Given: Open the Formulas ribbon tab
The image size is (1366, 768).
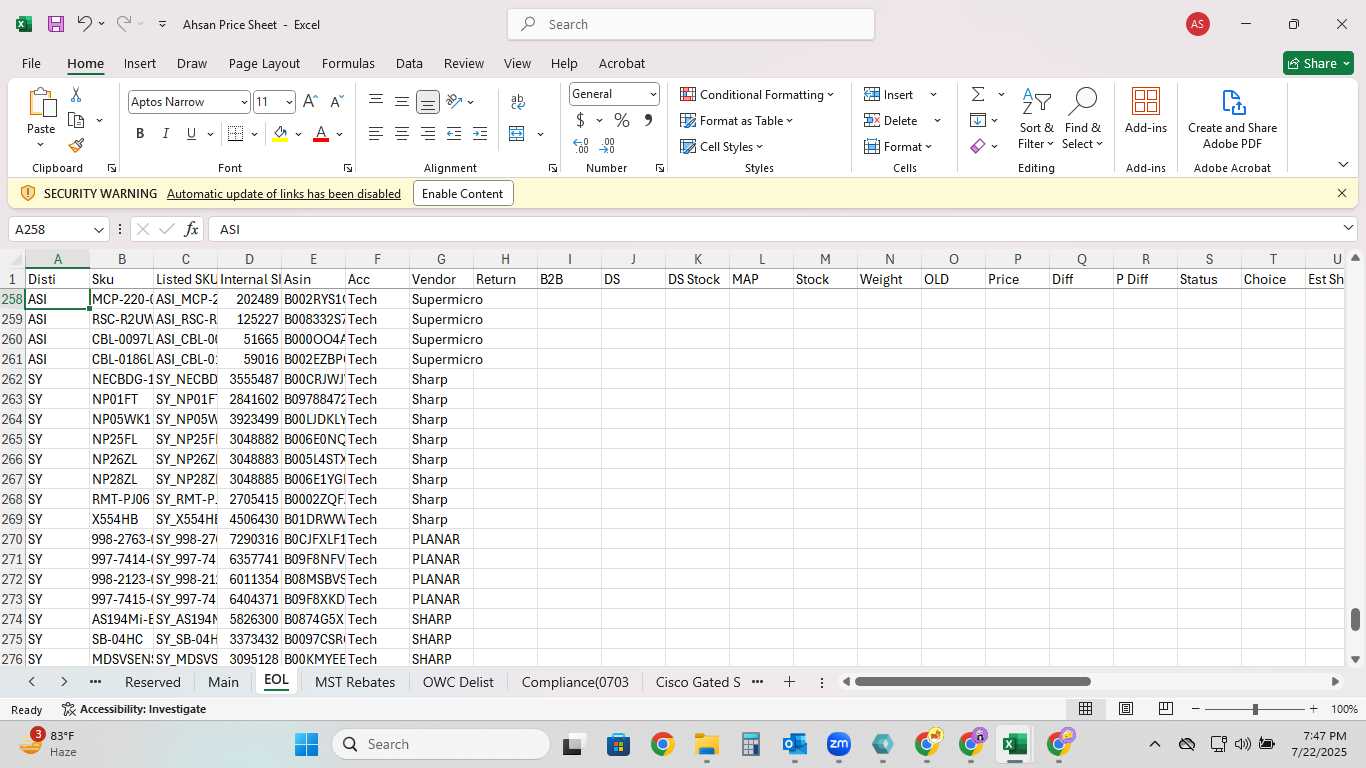Looking at the screenshot, I should pyautogui.click(x=348, y=63).
